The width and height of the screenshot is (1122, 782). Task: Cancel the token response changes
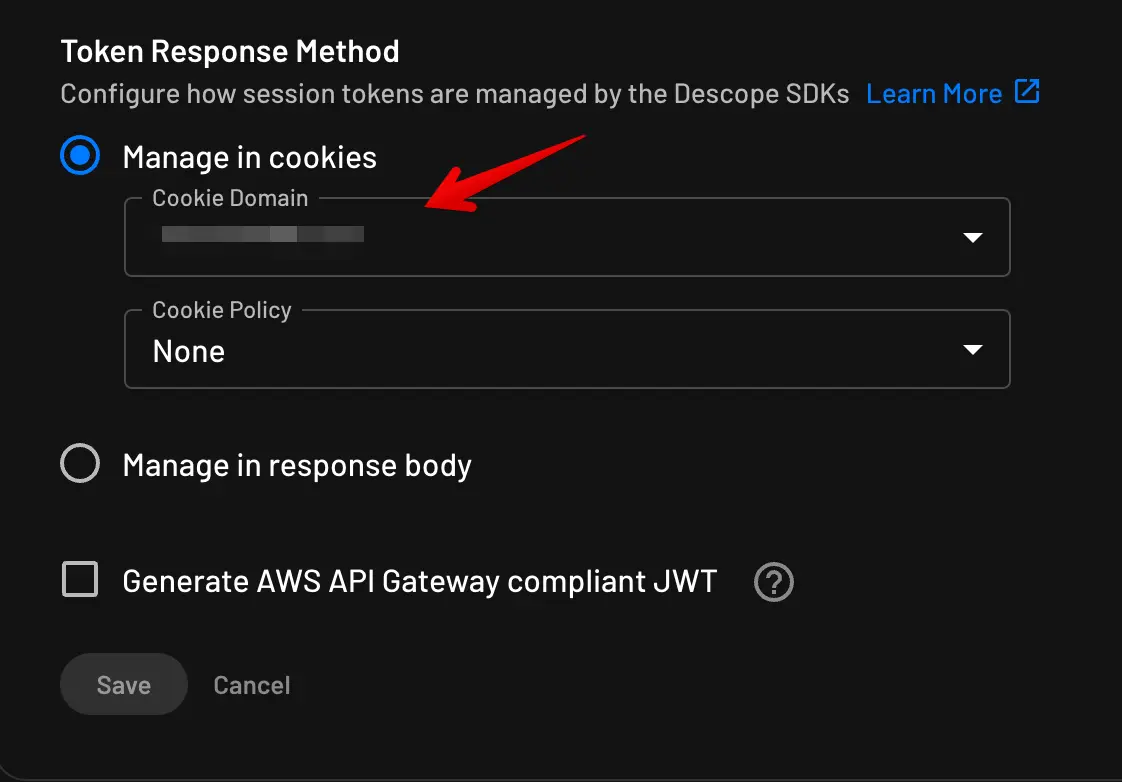click(251, 684)
